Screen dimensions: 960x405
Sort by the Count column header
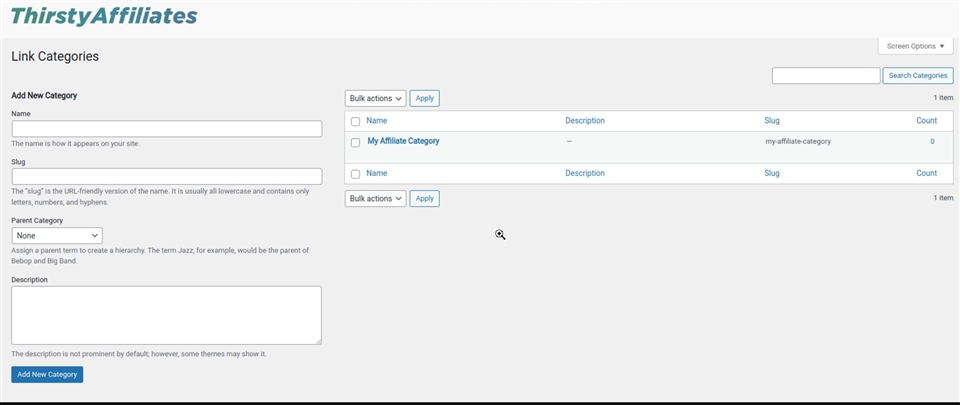point(926,120)
